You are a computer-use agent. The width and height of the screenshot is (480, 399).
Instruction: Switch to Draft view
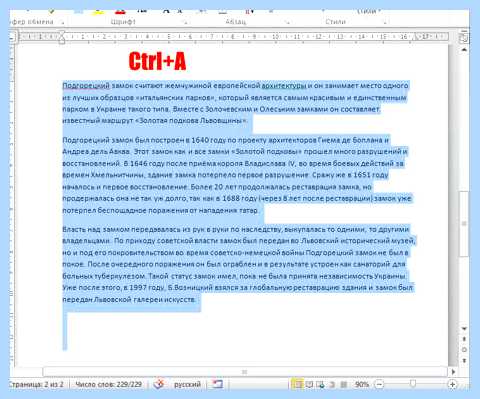point(344,384)
